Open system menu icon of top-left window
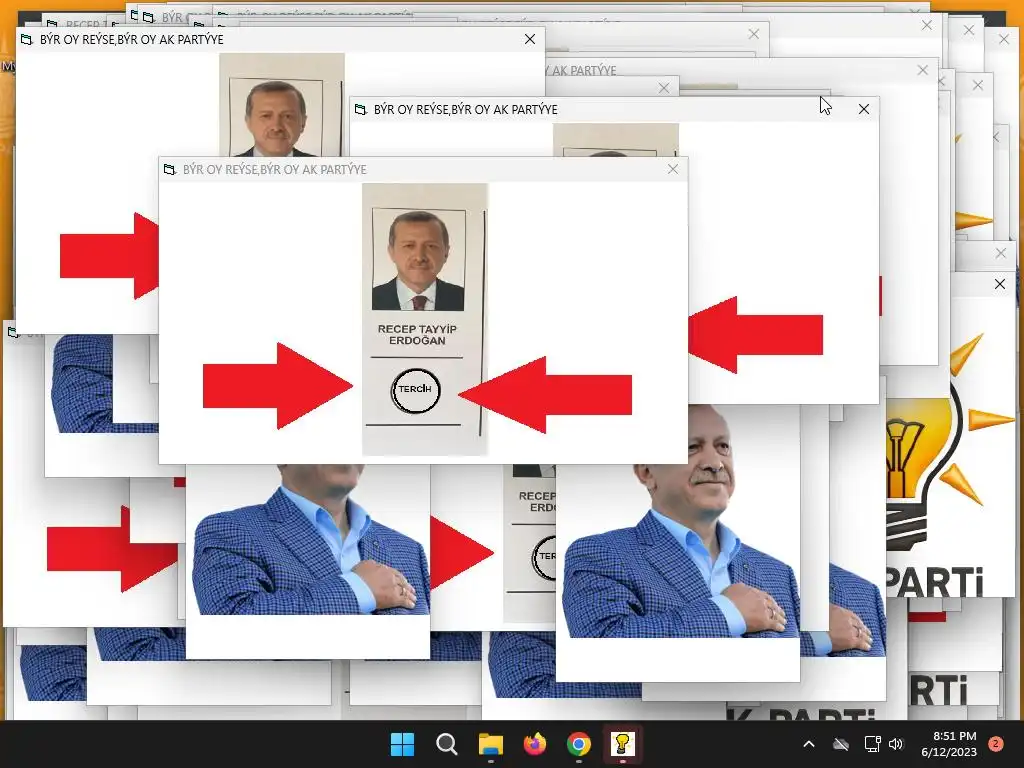The width and height of the screenshot is (1024, 768). click(27, 39)
